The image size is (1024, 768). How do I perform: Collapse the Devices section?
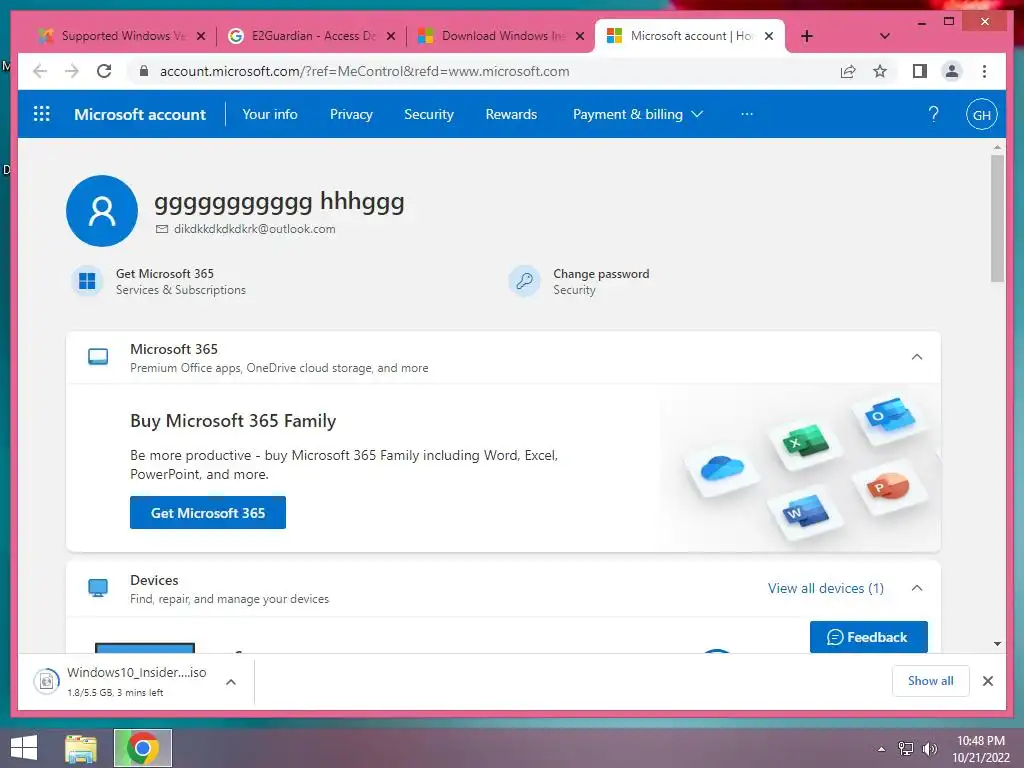point(917,588)
